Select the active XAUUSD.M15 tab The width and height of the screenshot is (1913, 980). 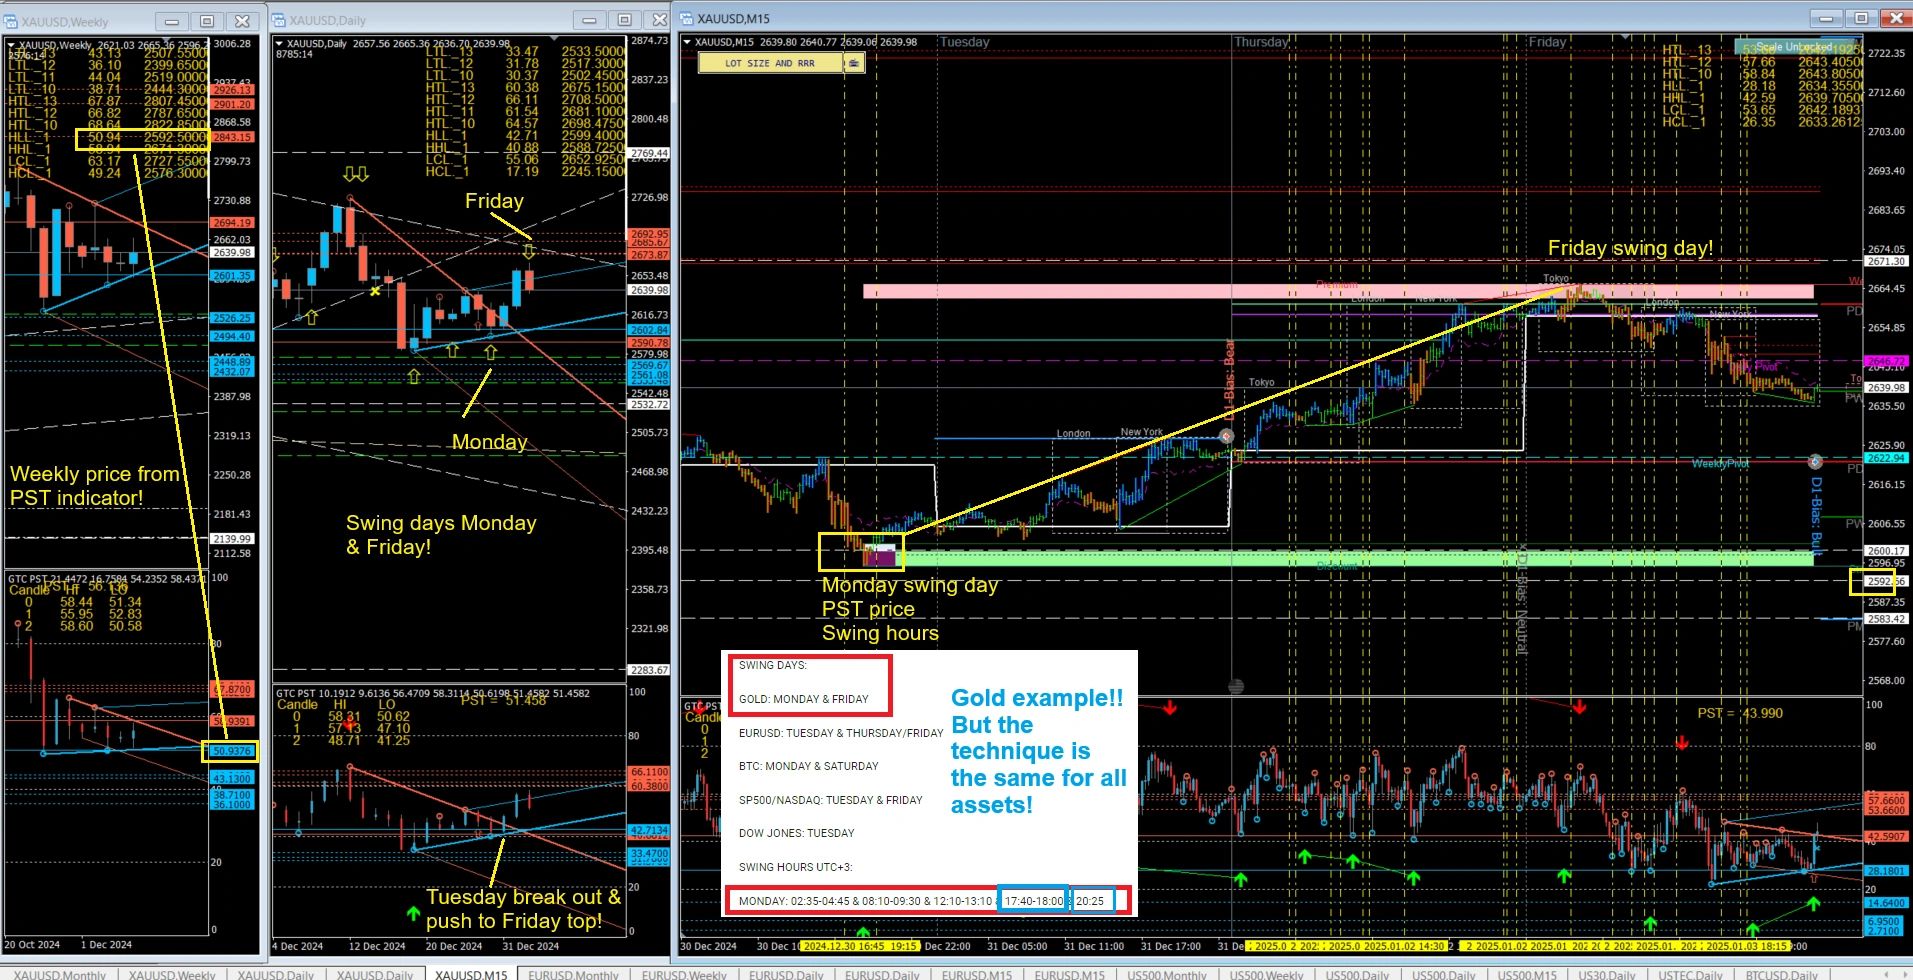pyautogui.click(x=471, y=974)
